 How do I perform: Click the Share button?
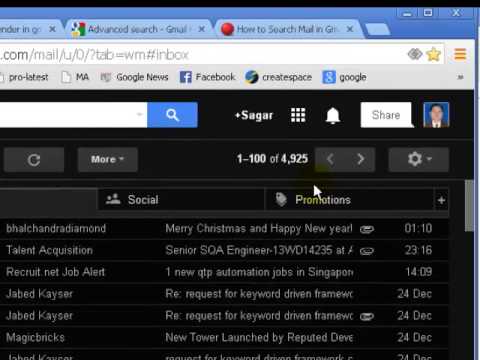point(386,115)
